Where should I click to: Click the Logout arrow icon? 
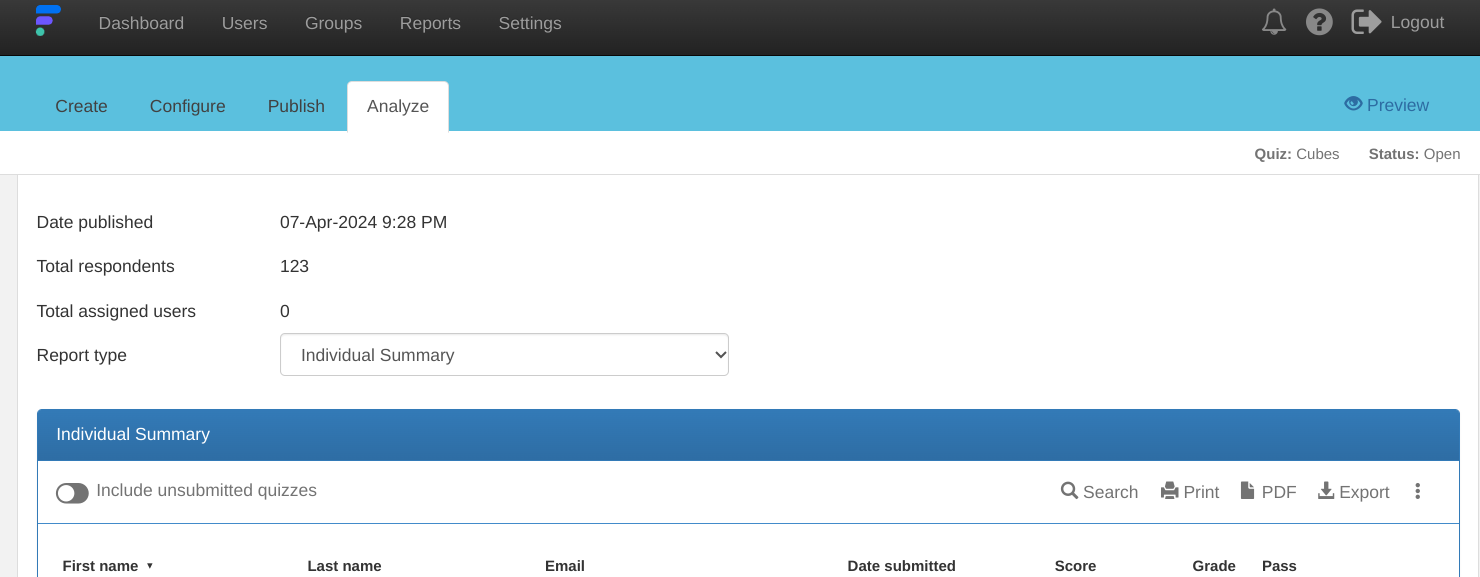[x=1366, y=22]
